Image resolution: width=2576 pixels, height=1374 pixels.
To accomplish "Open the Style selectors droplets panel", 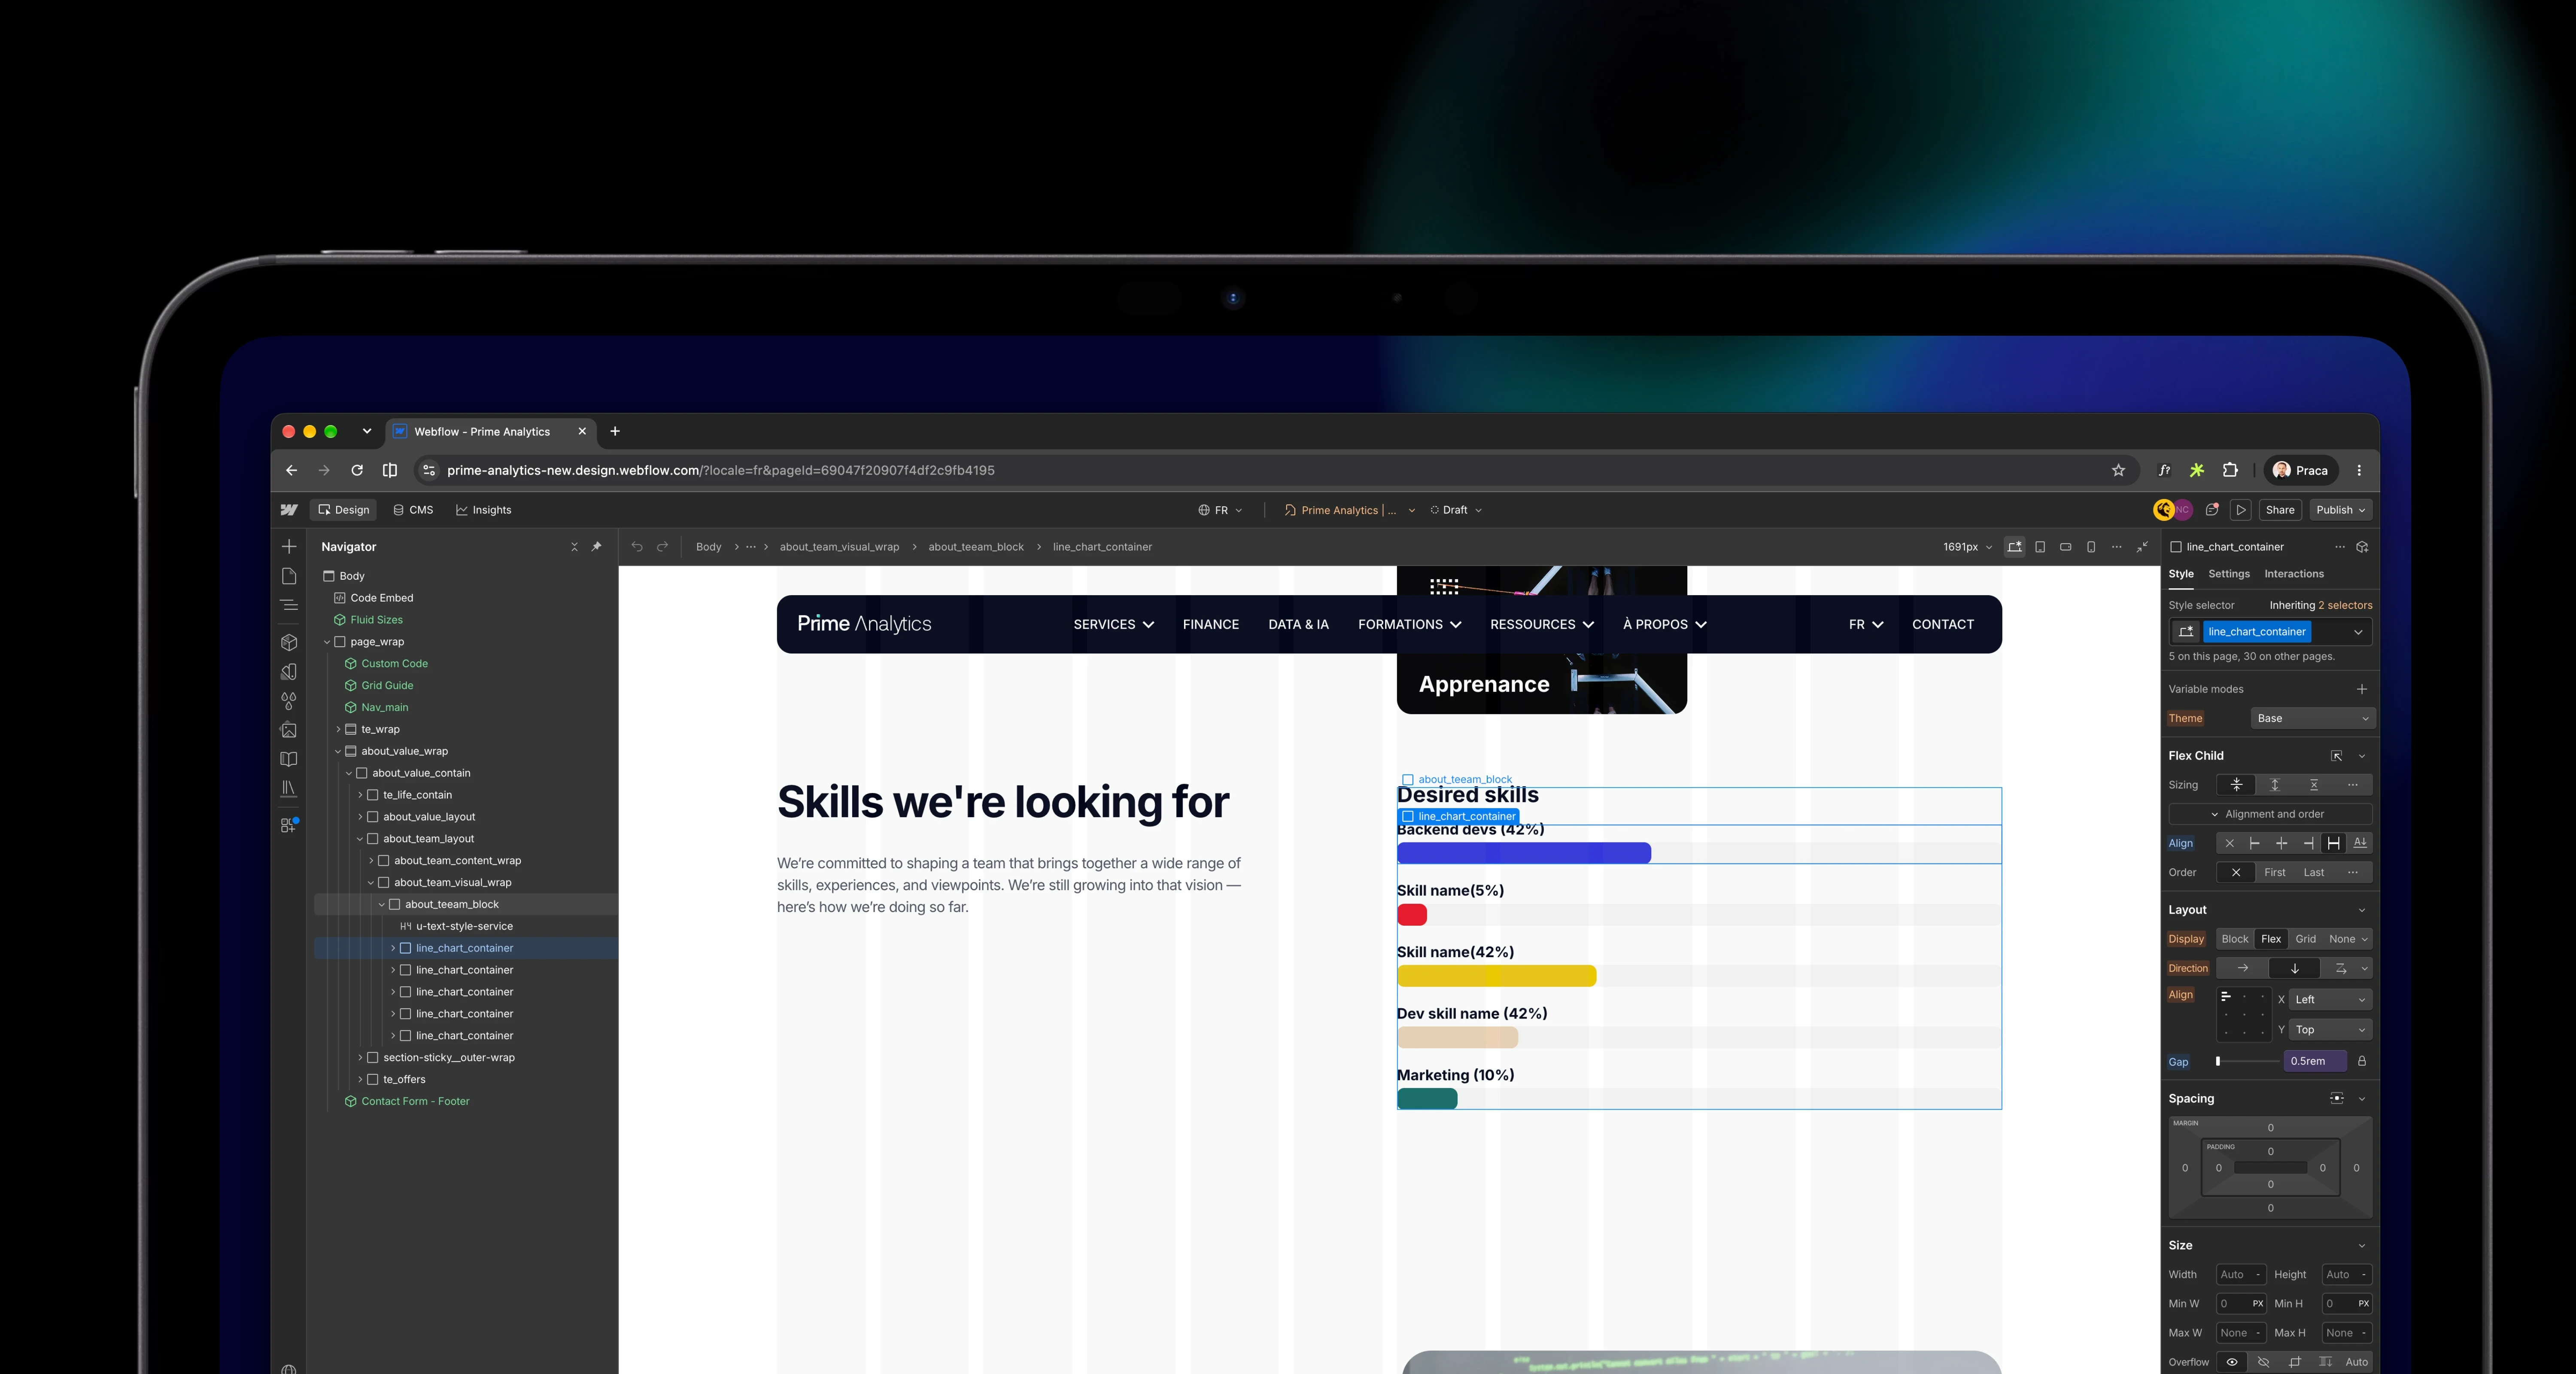I will click(x=289, y=701).
